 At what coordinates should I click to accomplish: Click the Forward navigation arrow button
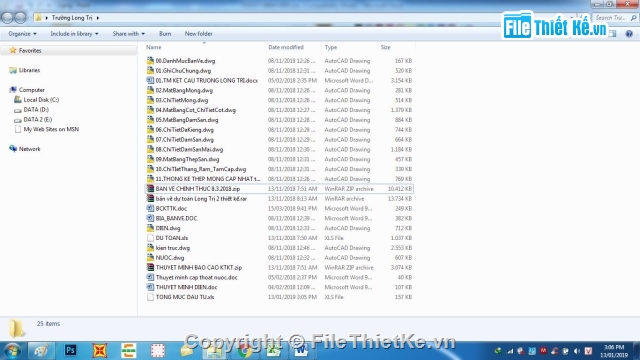pyautogui.click(x=20, y=18)
